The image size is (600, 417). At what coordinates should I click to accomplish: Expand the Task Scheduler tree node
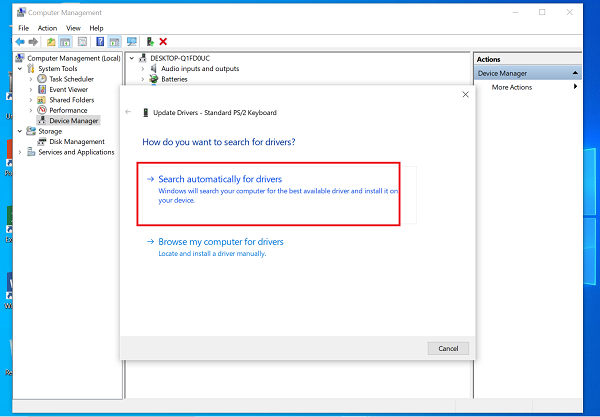30,79
